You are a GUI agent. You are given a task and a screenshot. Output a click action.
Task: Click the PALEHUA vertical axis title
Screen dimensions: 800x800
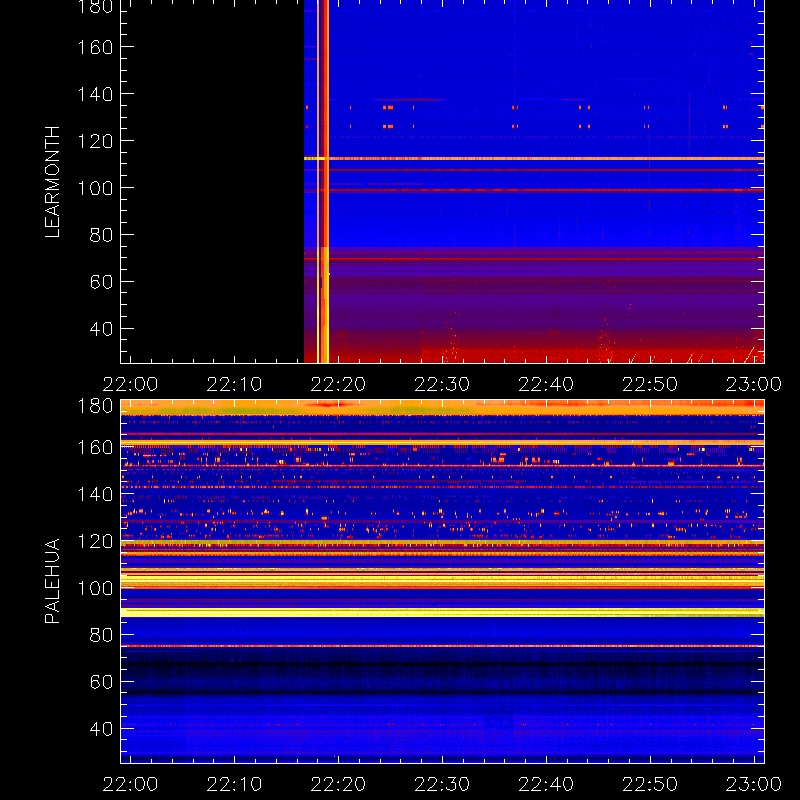click(x=53, y=581)
